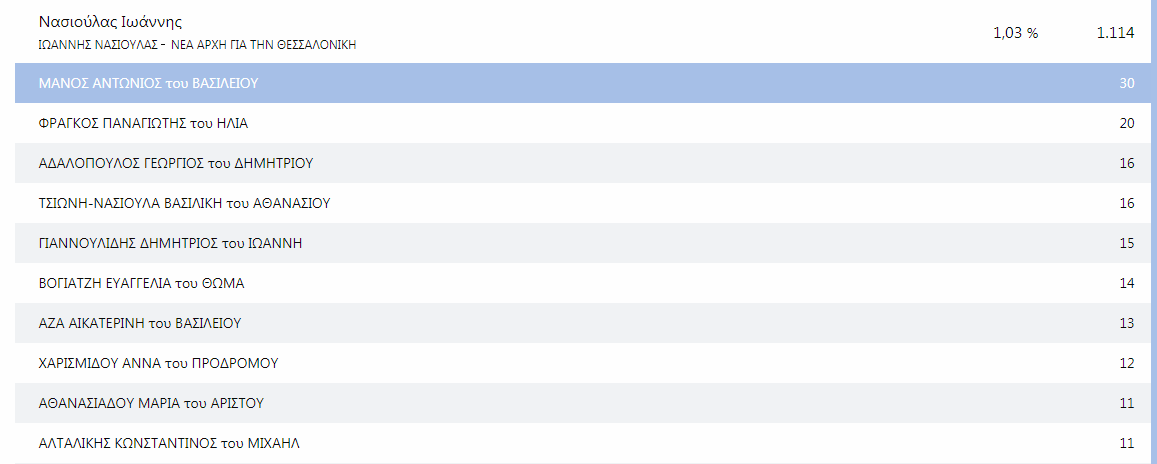1157x464 pixels.
Task: Click vote count 14 for ΒΟΓΙΑΤΖΗ ΕΥΑΓΓΕΛΙΑ
Action: pyautogui.click(x=1127, y=283)
